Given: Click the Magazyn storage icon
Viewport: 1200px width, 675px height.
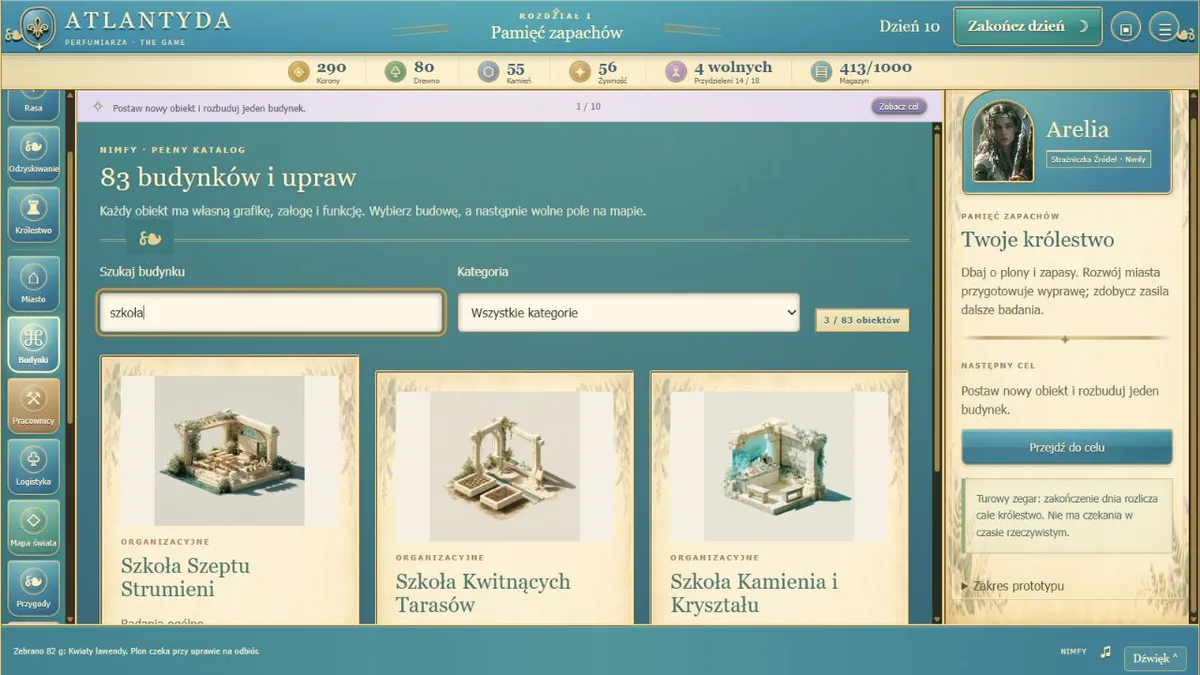Looking at the screenshot, I should tap(821, 71).
